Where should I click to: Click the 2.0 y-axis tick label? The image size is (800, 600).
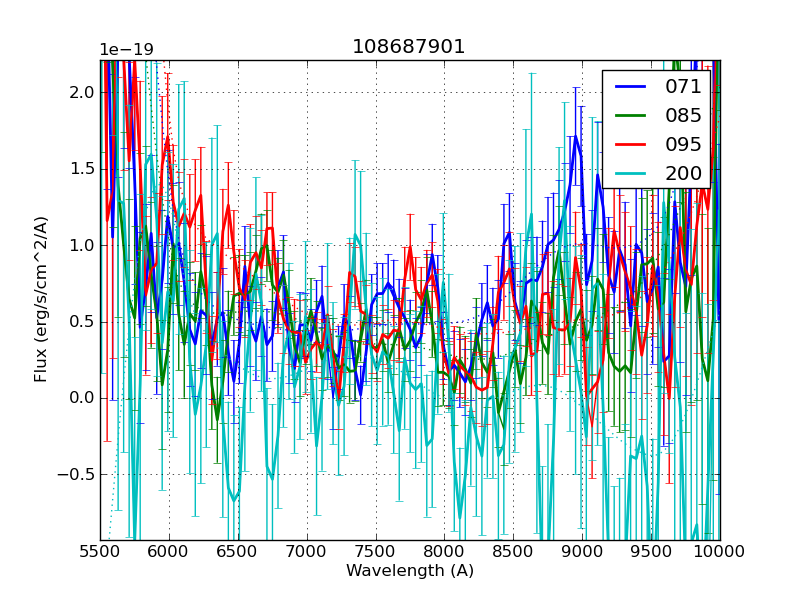[x=81, y=92]
